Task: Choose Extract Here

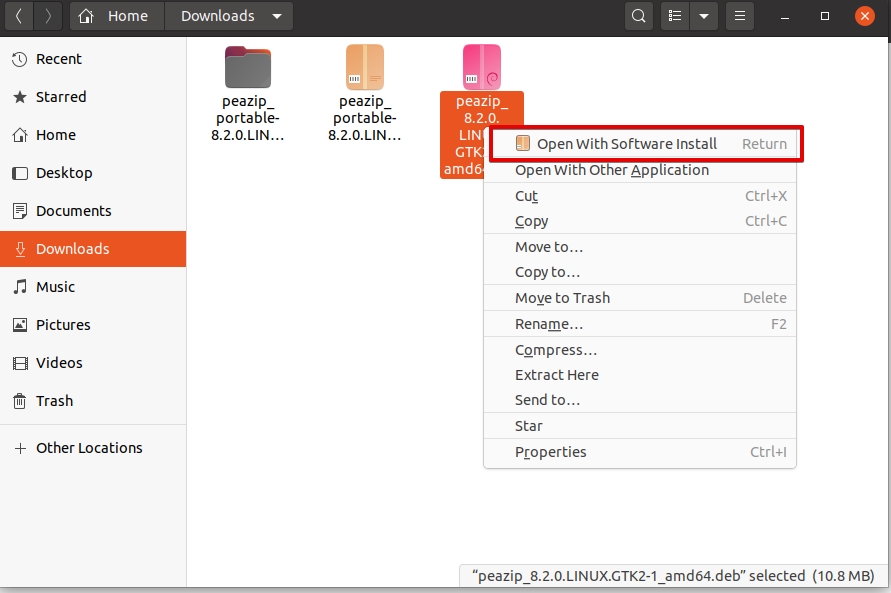Action: click(640, 375)
